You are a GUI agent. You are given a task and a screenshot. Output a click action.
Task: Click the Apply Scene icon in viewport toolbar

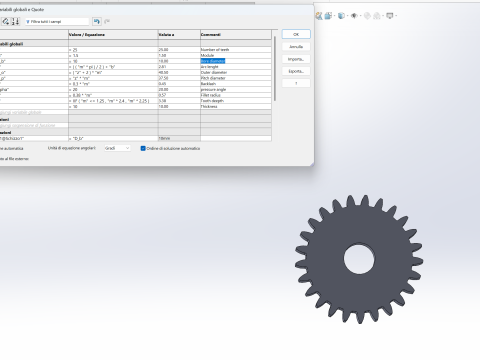coord(377,16)
